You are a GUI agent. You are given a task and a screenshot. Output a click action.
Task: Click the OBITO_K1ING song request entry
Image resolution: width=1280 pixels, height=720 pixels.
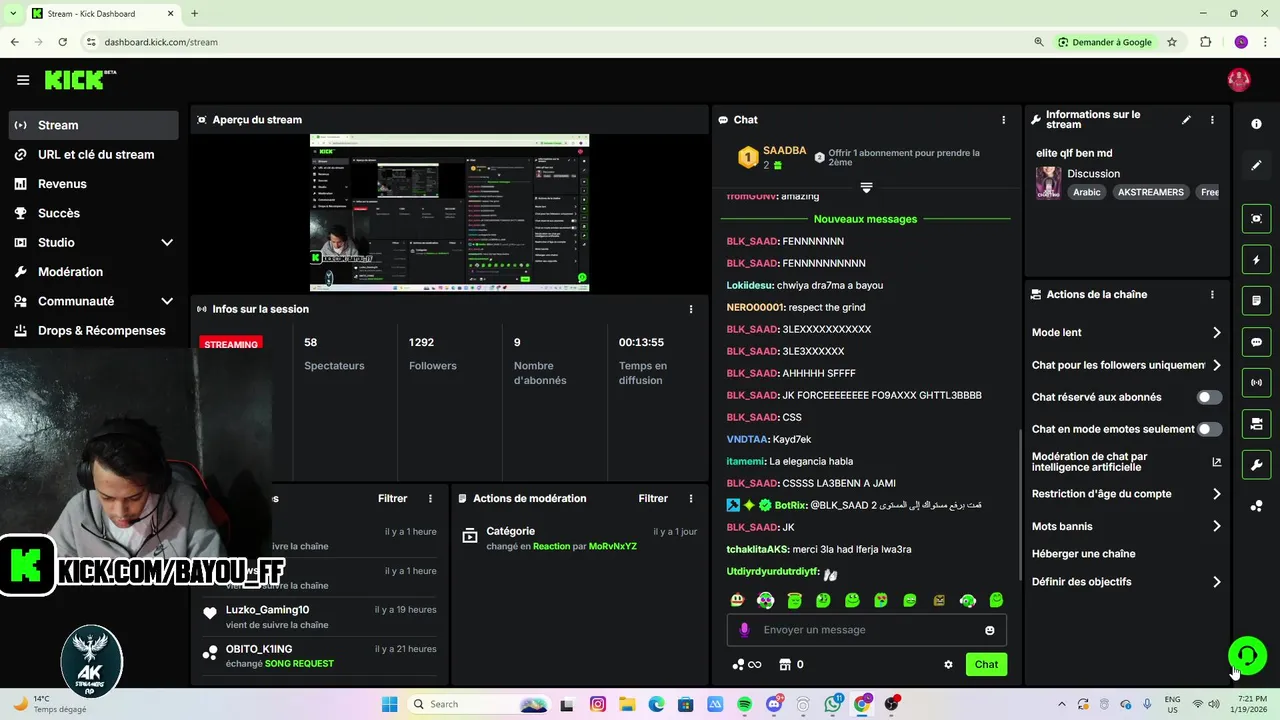(x=320, y=656)
